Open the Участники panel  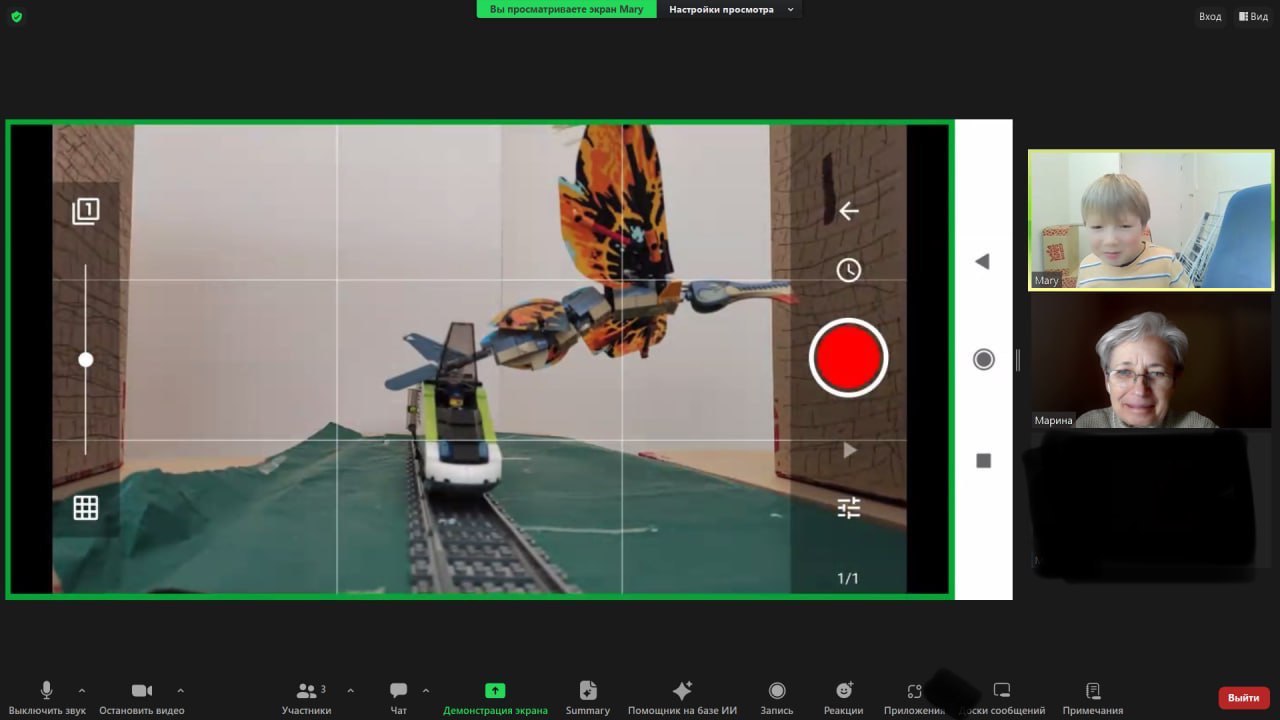pyautogui.click(x=307, y=697)
